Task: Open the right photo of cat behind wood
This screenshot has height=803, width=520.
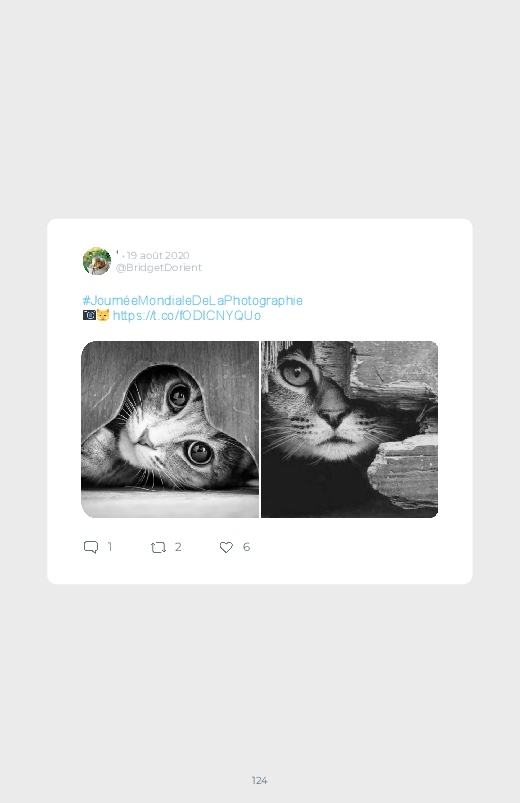Action: [349, 429]
